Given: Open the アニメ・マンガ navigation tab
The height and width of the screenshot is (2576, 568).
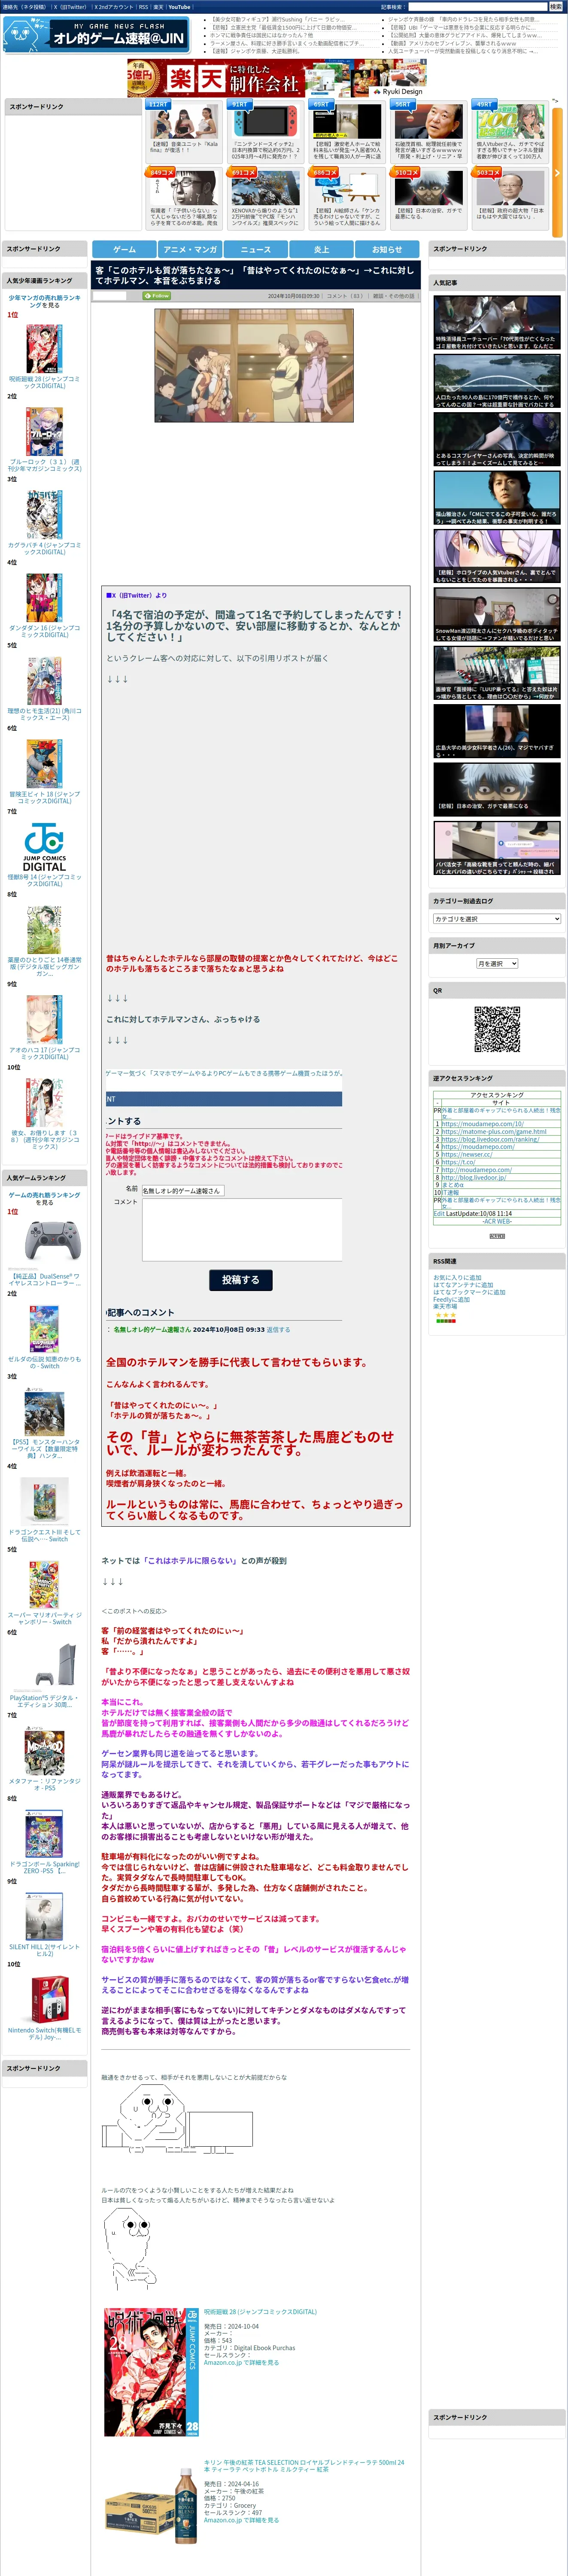Looking at the screenshot, I should (x=190, y=249).
